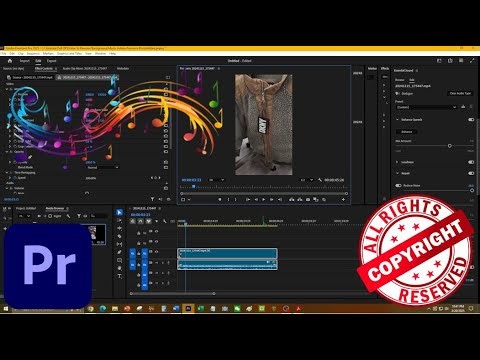Go to the Home screen icon
Image resolution: width=480 pixels, height=360 pixels.
[x=10, y=61]
